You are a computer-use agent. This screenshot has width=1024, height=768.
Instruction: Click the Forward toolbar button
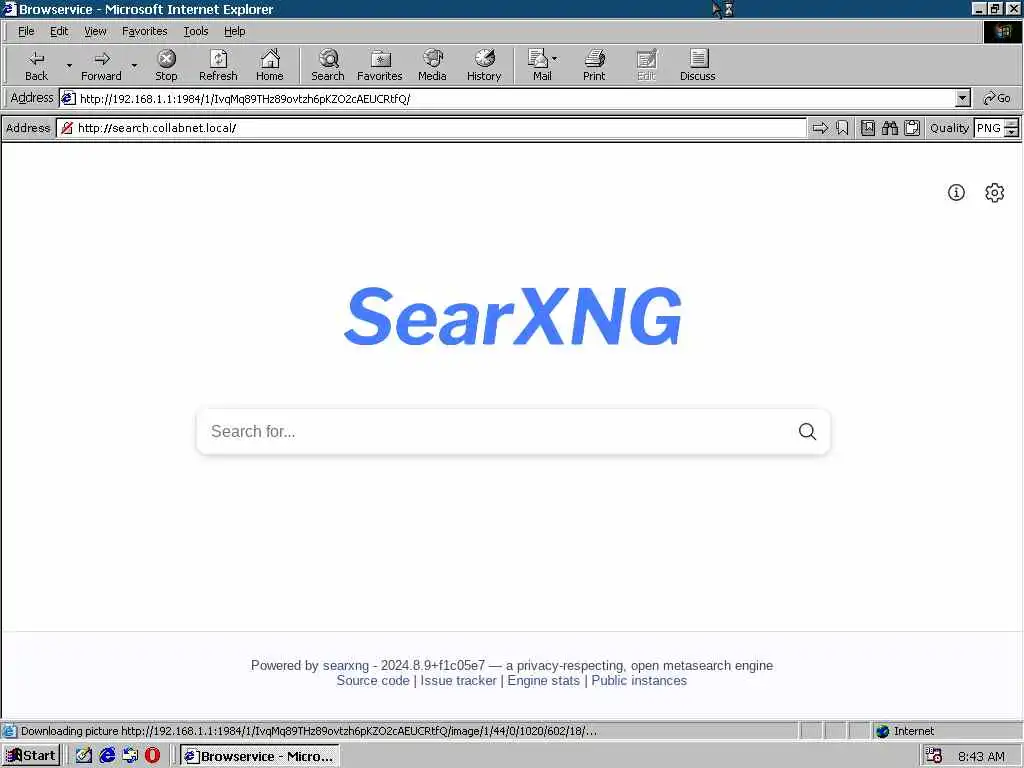coord(101,65)
